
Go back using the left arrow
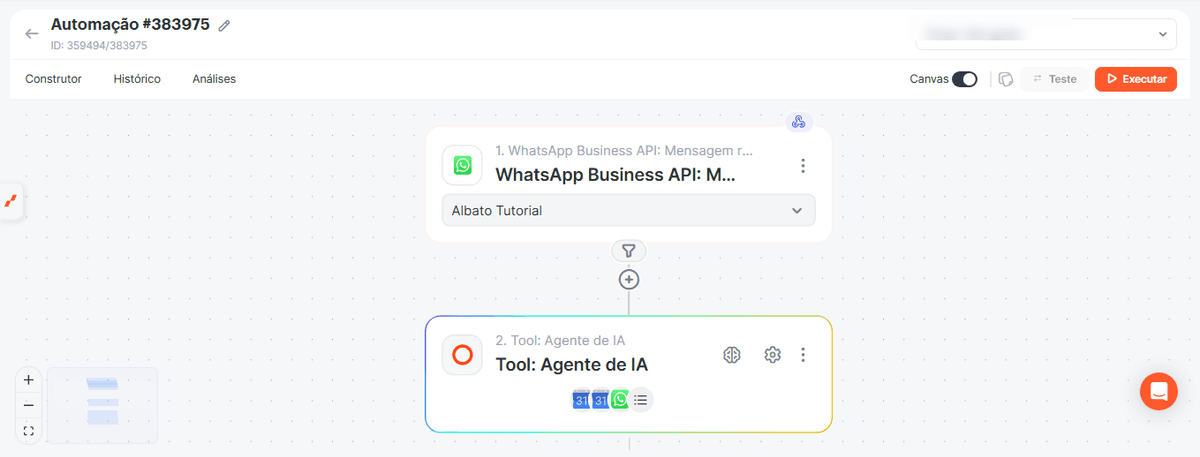[32, 34]
